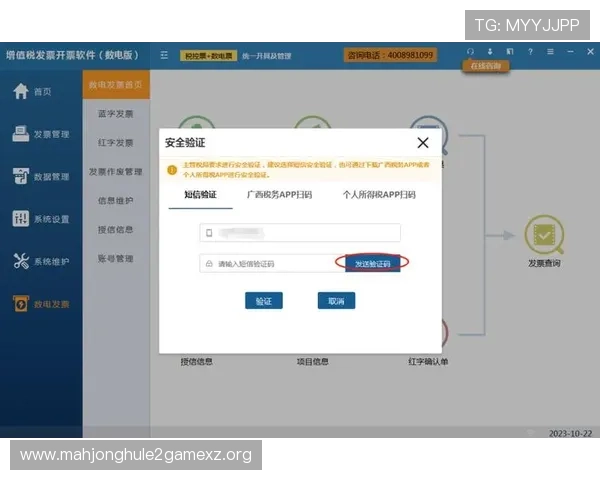The width and height of the screenshot is (600, 480).
Task: Close the 安全验证 dialog with X
Action: (x=423, y=143)
